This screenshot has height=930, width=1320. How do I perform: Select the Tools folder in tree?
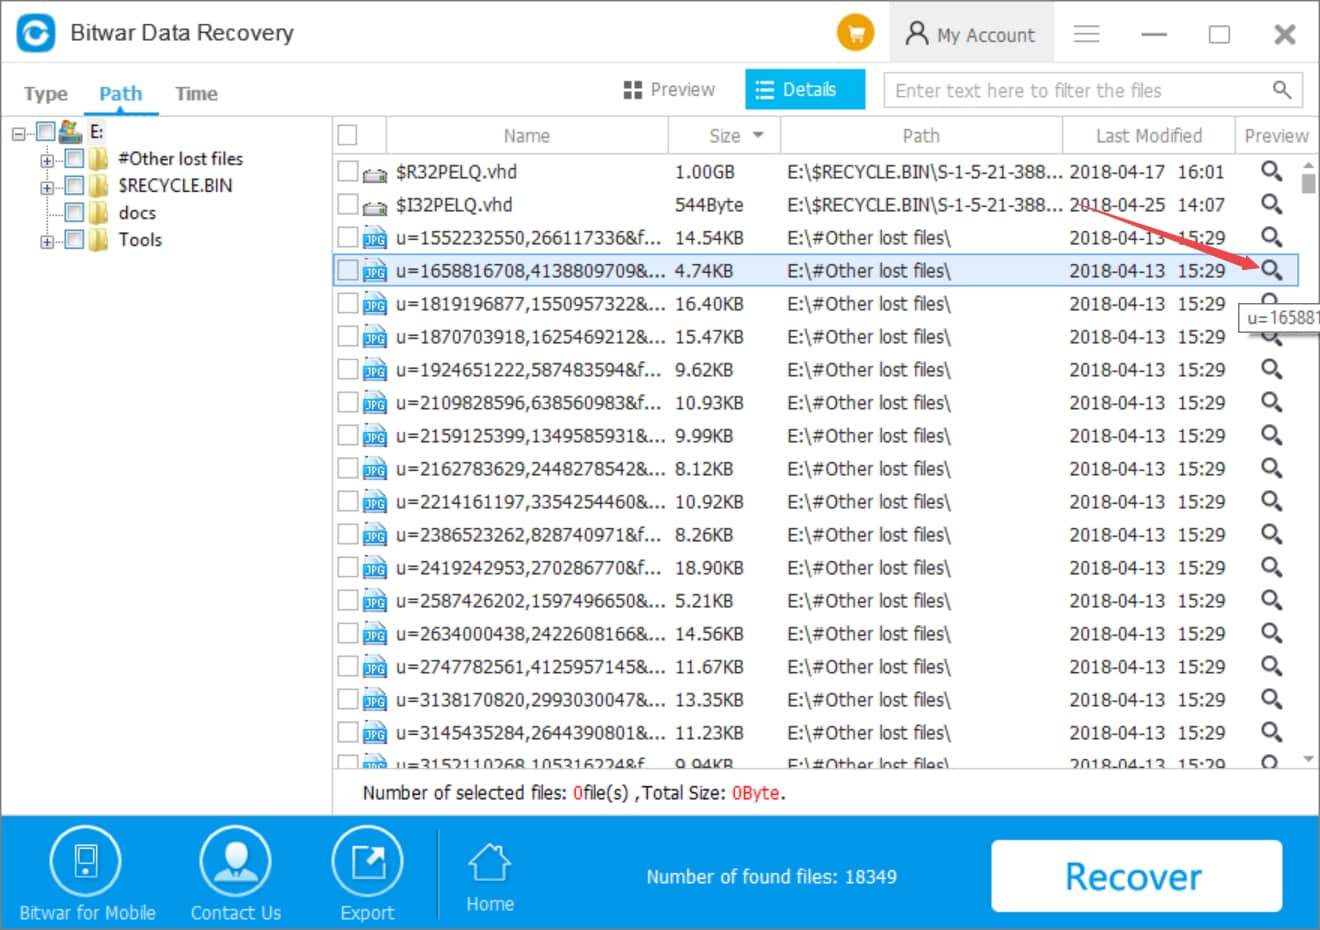(140, 239)
